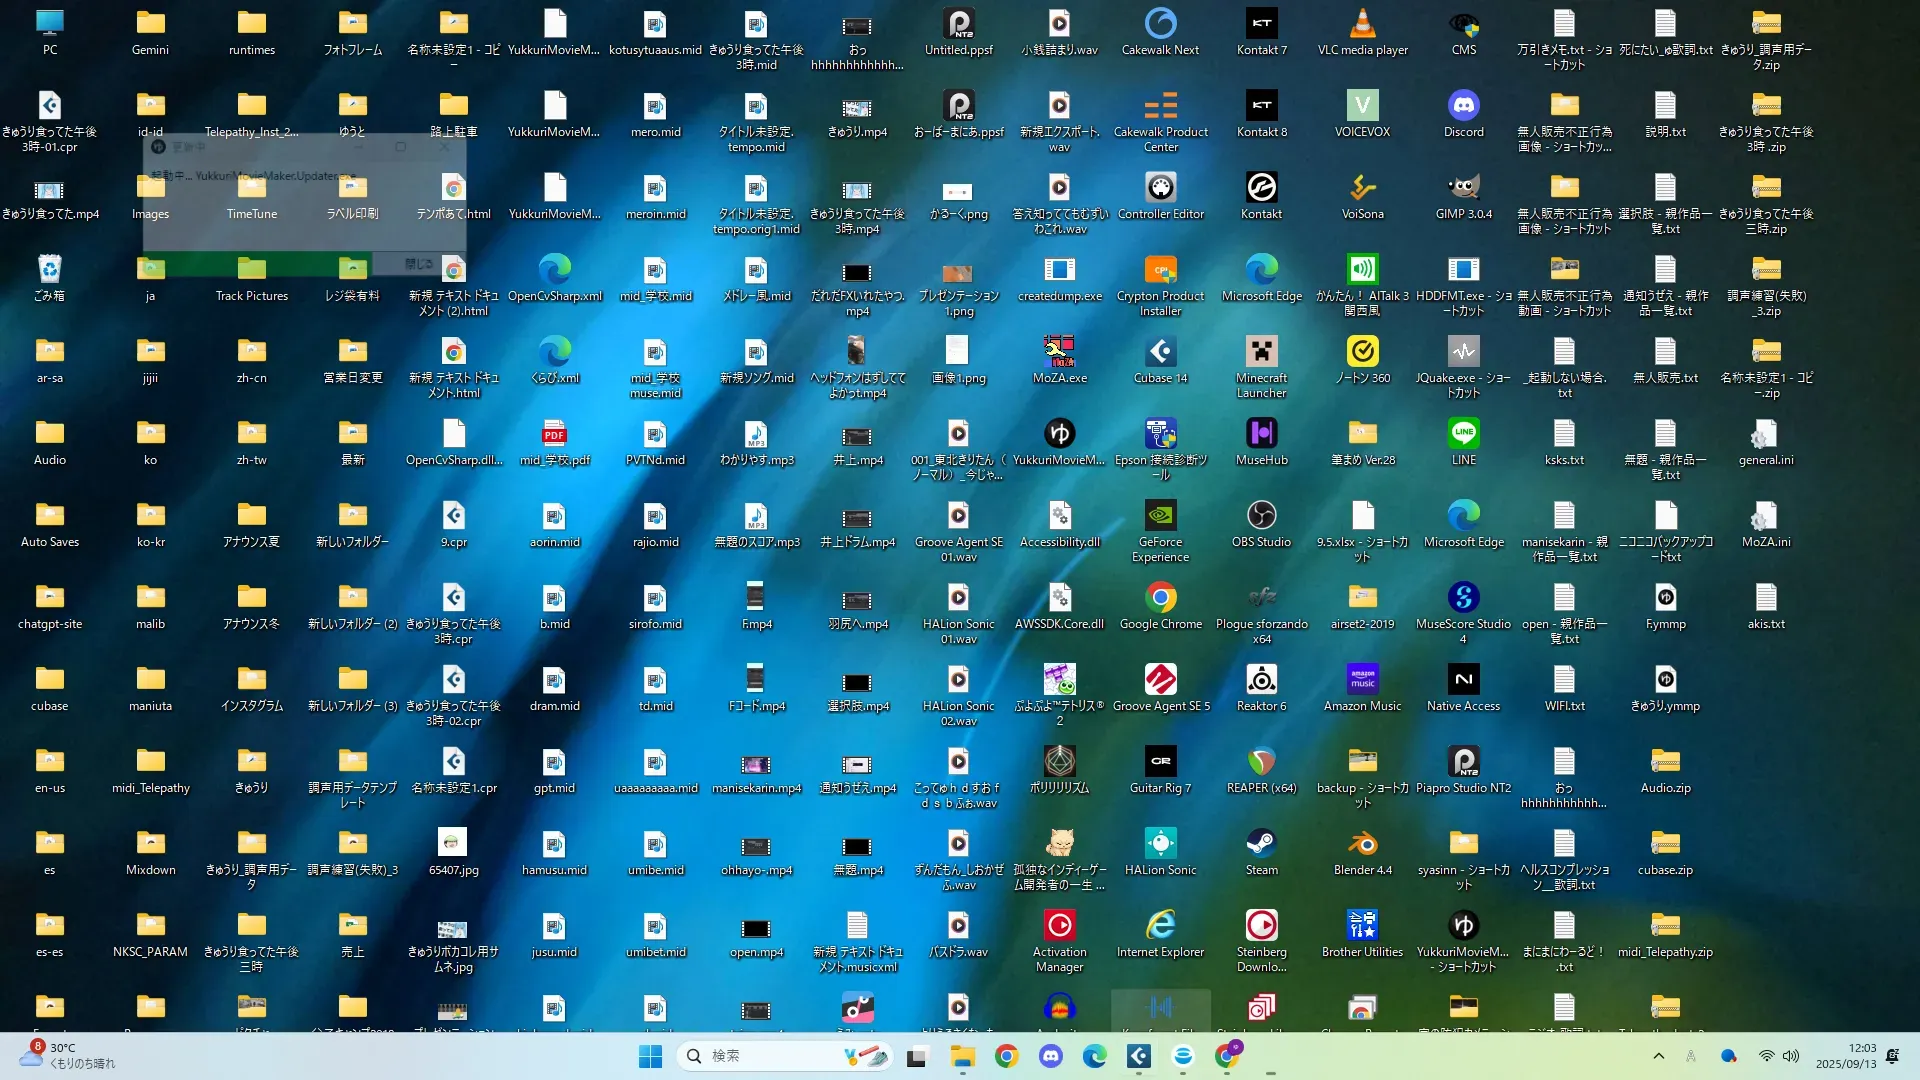The height and width of the screenshot is (1080, 1920).
Task: Select the VOICEVOX desktop shortcut
Action: tap(1362, 106)
